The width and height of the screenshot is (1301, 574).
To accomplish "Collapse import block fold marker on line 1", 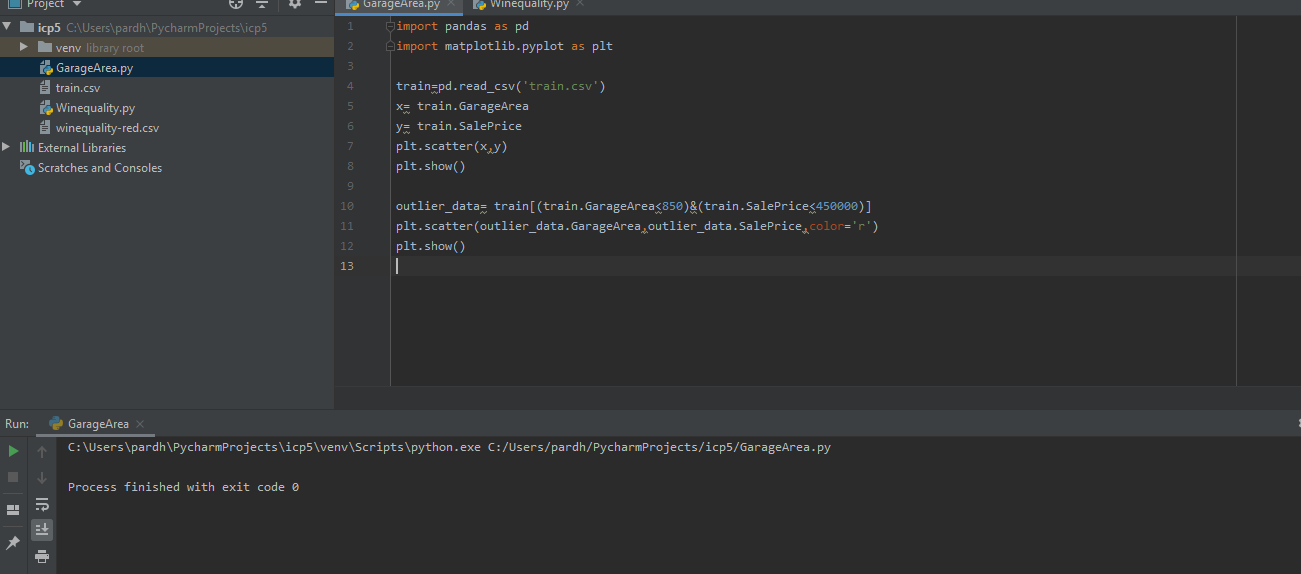I will pos(391,26).
